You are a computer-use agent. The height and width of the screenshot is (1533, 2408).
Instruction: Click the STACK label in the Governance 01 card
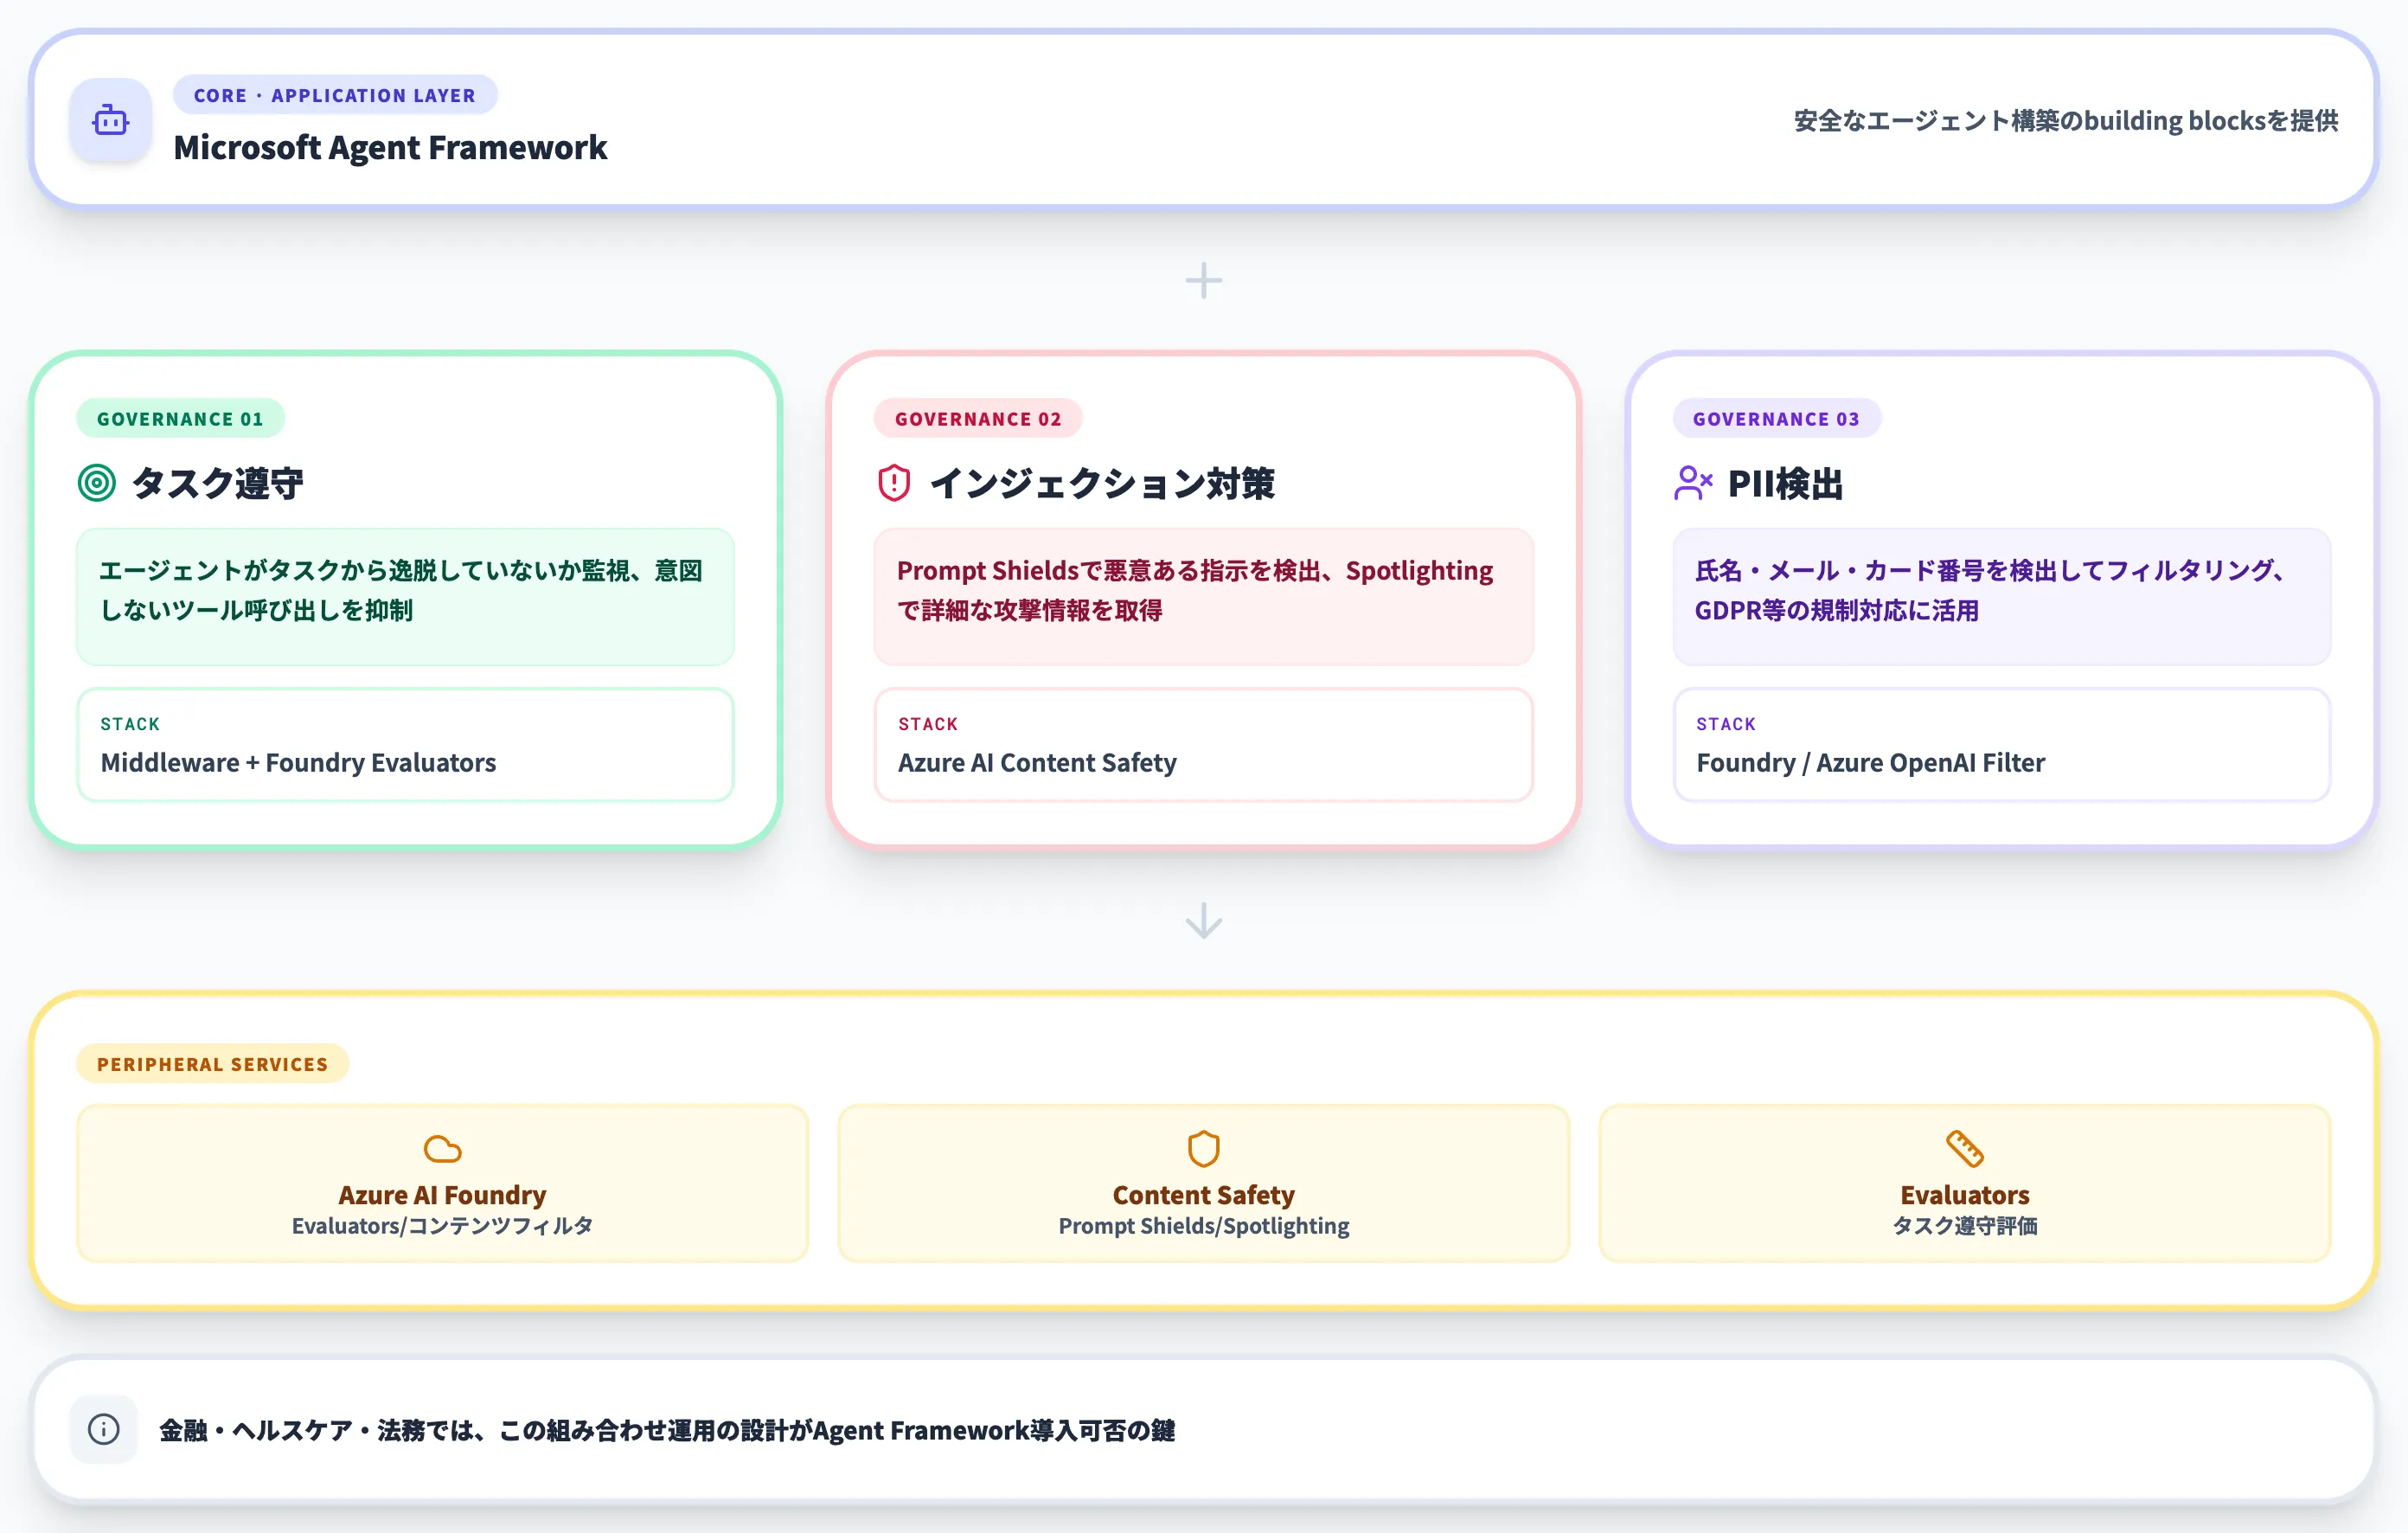click(130, 723)
